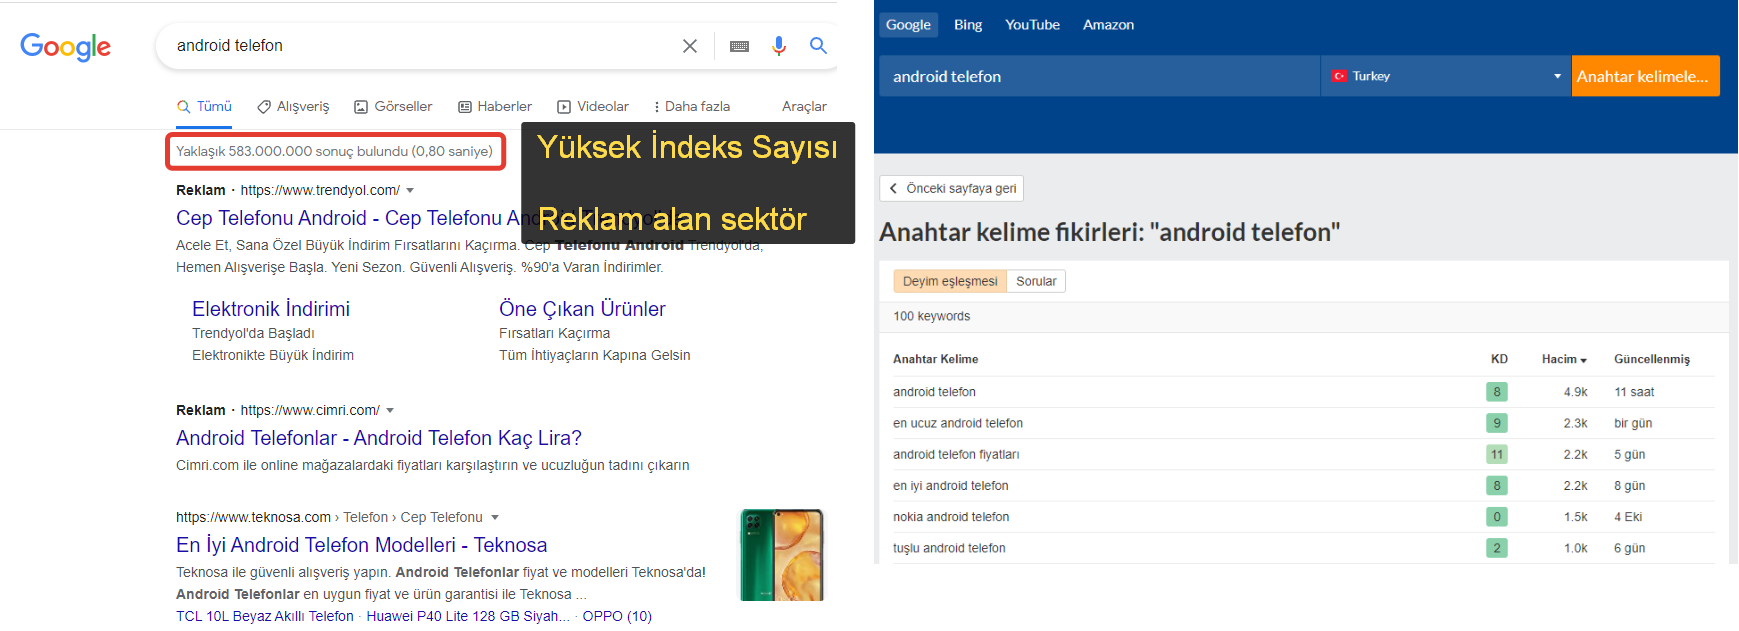This screenshot has width=1739, height=631.
Task: Open En İyi Android Telefon Modelleri - Teknosa
Action: click(x=361, y=545)
